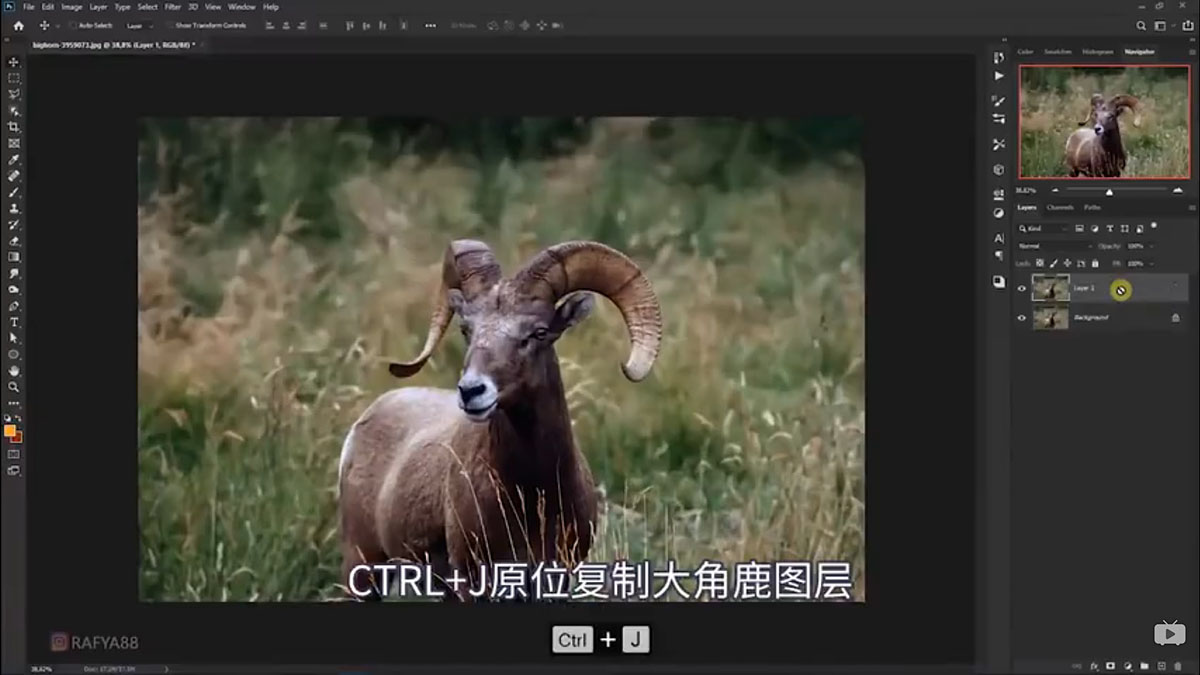1200x675 pixels.
Task: Select the Type tool
Action: pos(13,324)
